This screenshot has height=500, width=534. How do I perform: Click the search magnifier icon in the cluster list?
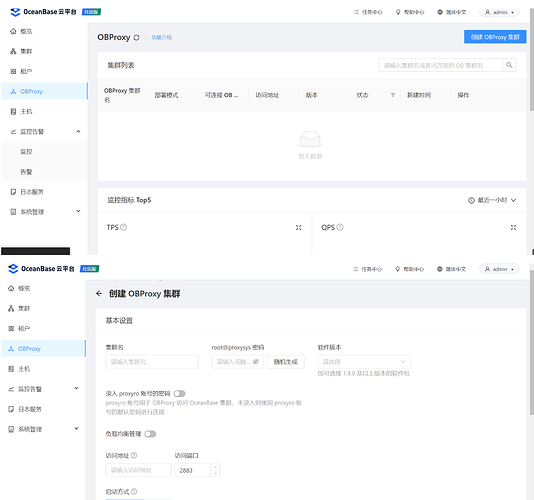(x=509, y=65)
